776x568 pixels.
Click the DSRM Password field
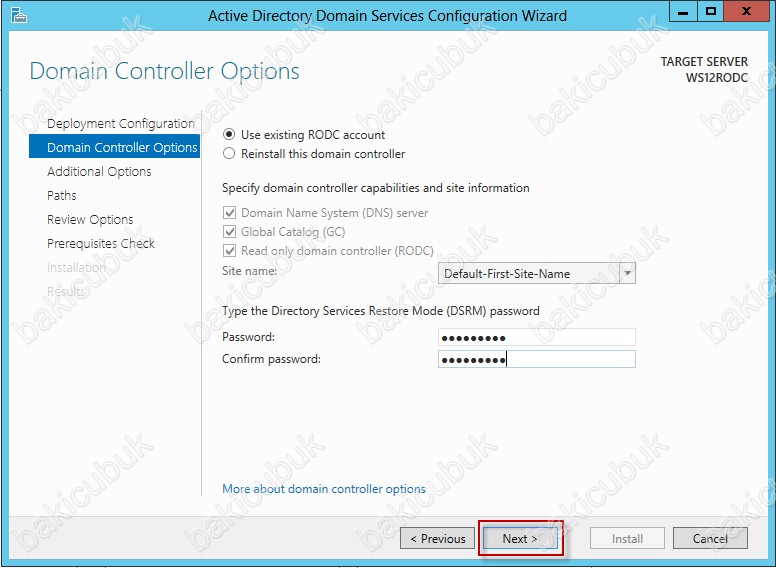(x=537, y=337)
